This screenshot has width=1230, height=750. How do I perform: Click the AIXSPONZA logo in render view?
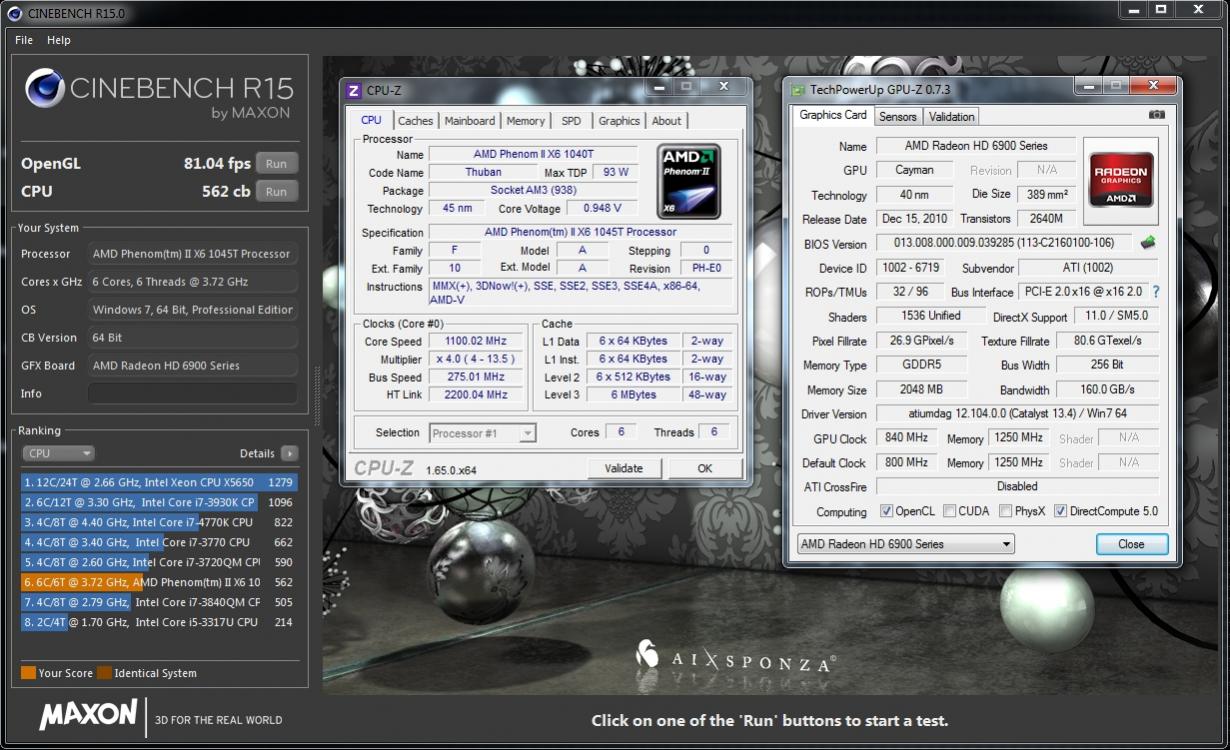(x=736, y=658)
